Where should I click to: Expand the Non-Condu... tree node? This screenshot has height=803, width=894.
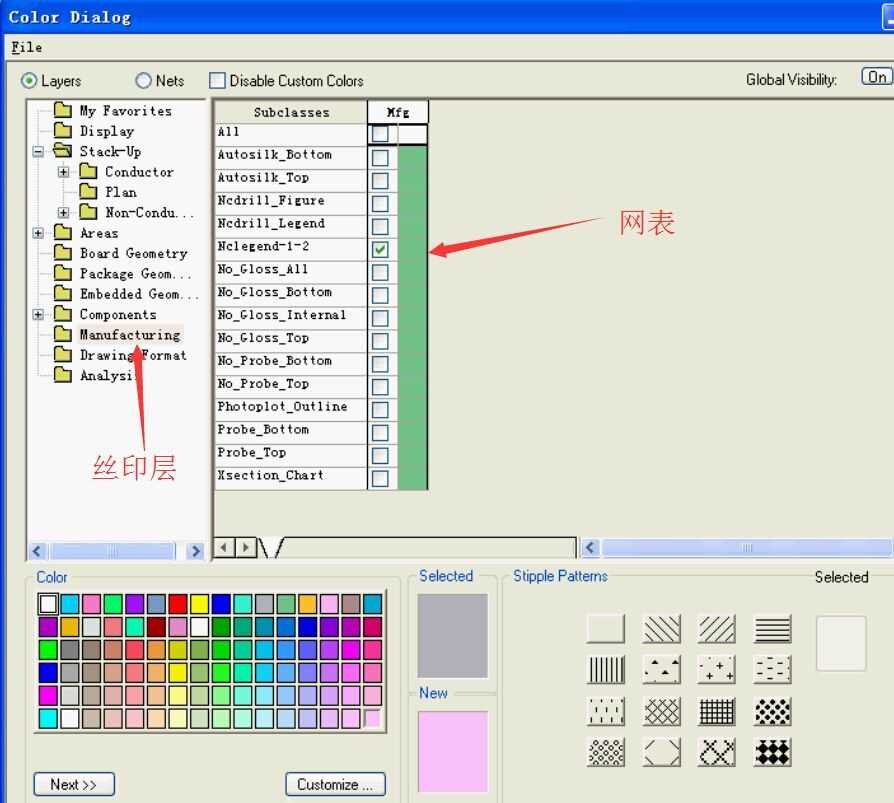64,213
